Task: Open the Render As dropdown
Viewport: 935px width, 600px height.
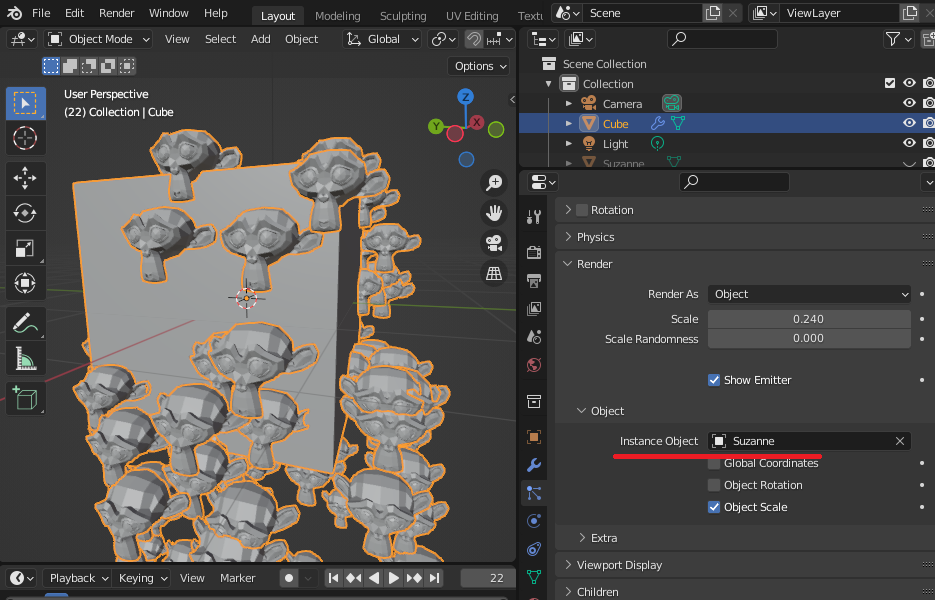Action: tap(809, 294)
